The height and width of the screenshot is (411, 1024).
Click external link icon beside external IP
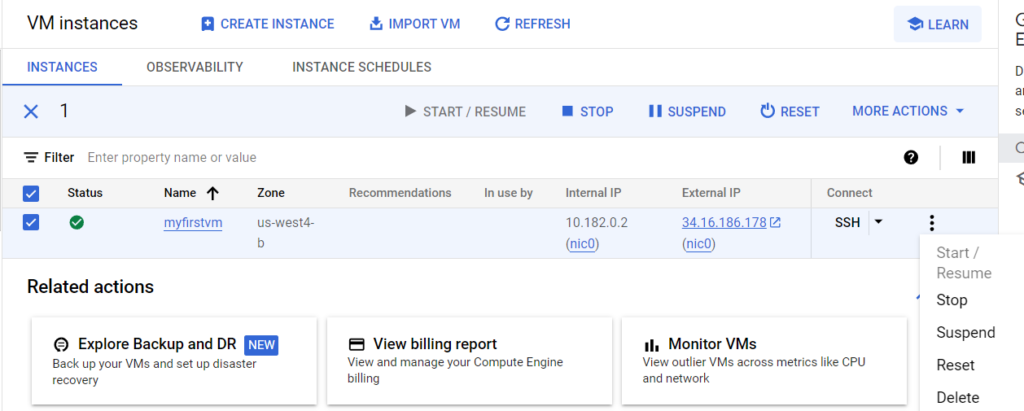pyautogui.click(x=775, y=223)
